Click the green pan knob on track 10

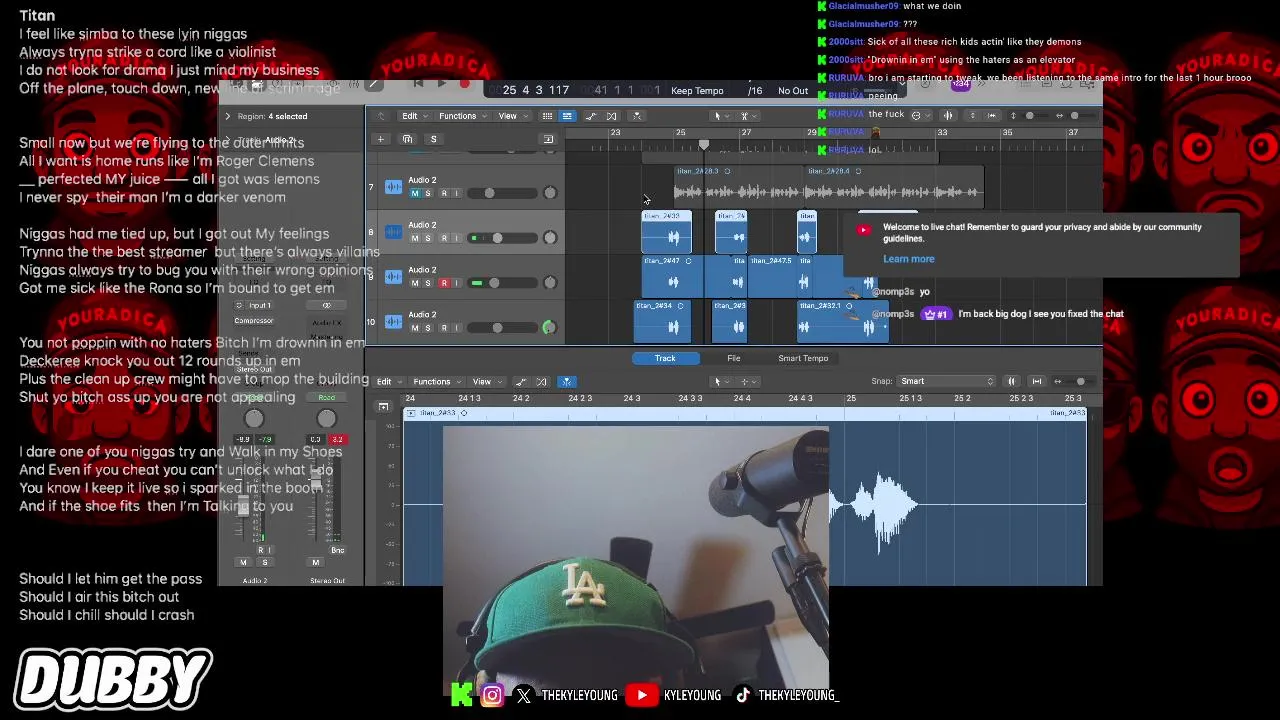(x=549, y=328)
